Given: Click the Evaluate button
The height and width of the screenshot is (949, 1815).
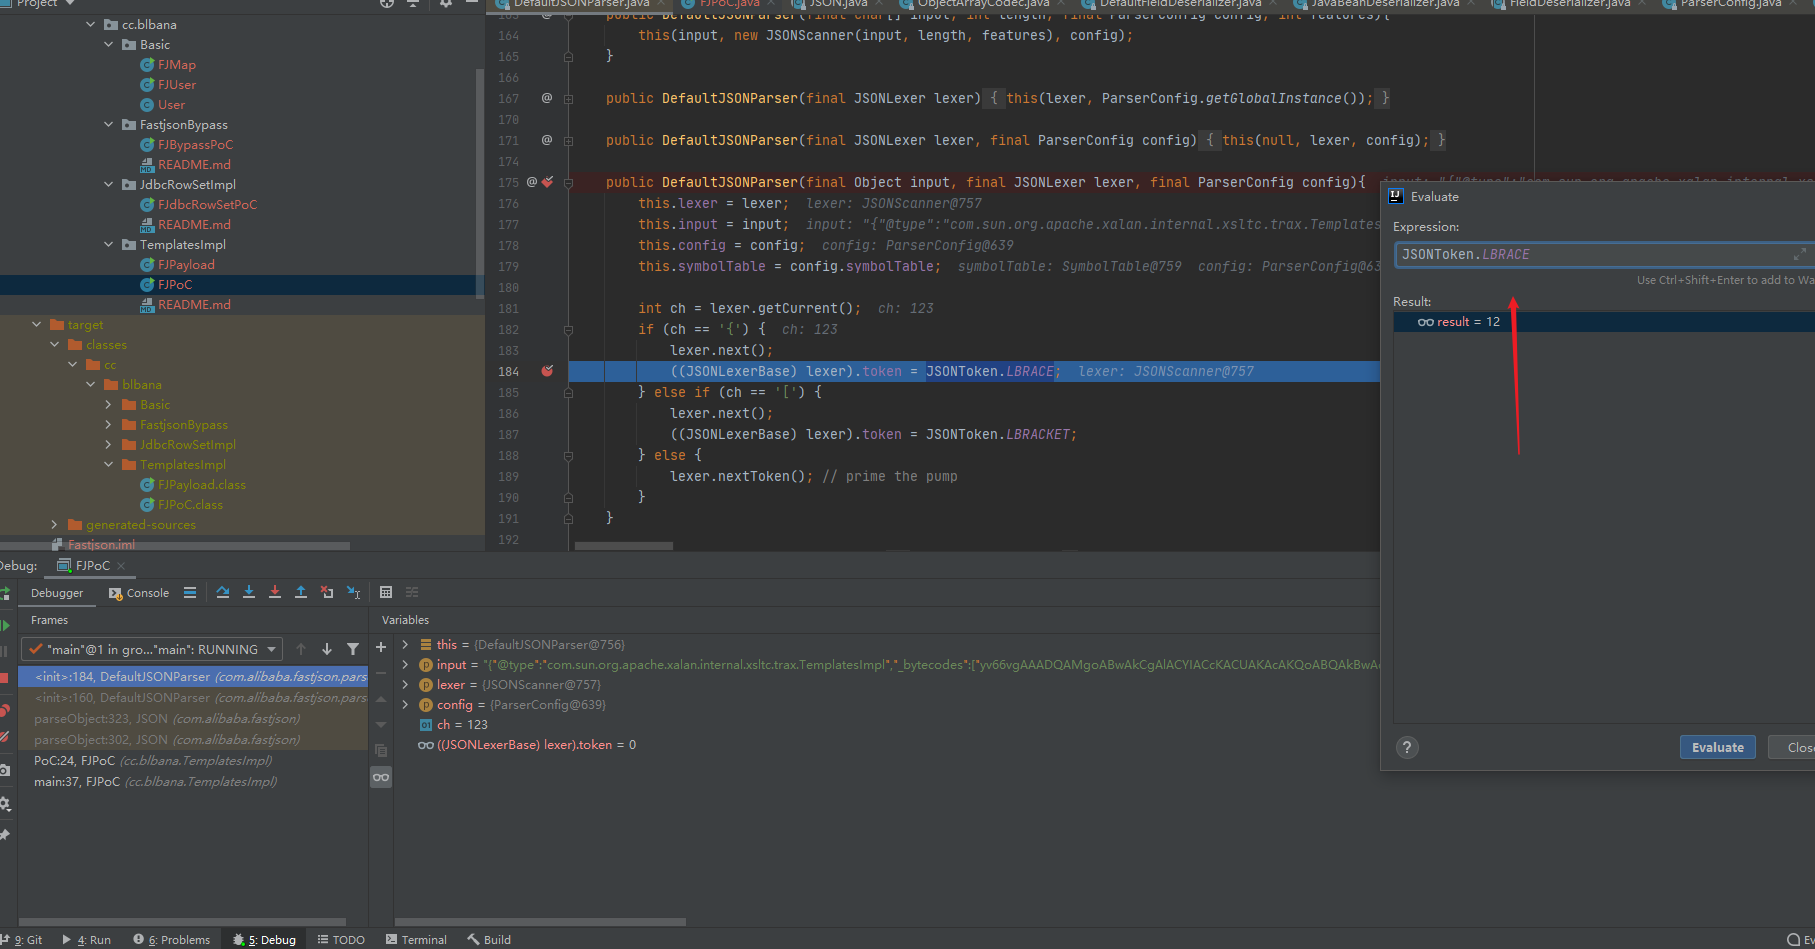Looking at the screenshot, I should pos(1717,747).
